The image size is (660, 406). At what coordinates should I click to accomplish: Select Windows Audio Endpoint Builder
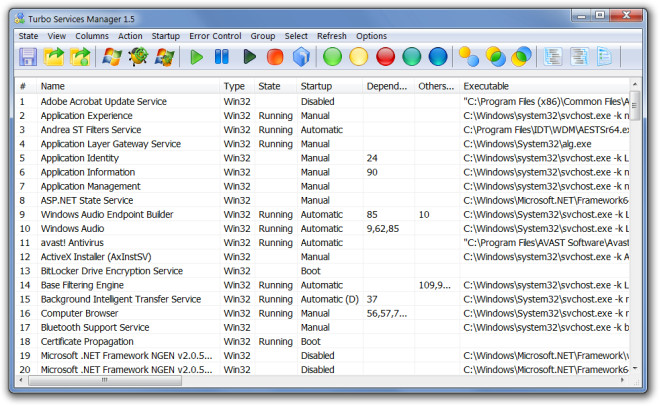click(322, 215)
